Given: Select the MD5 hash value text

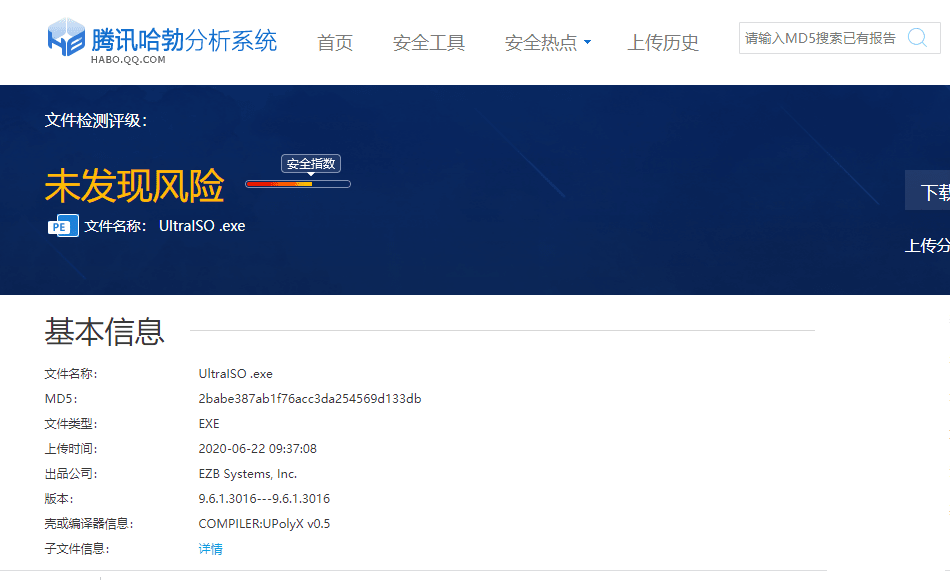Looking at the screenshot, I should coord(310,399).
